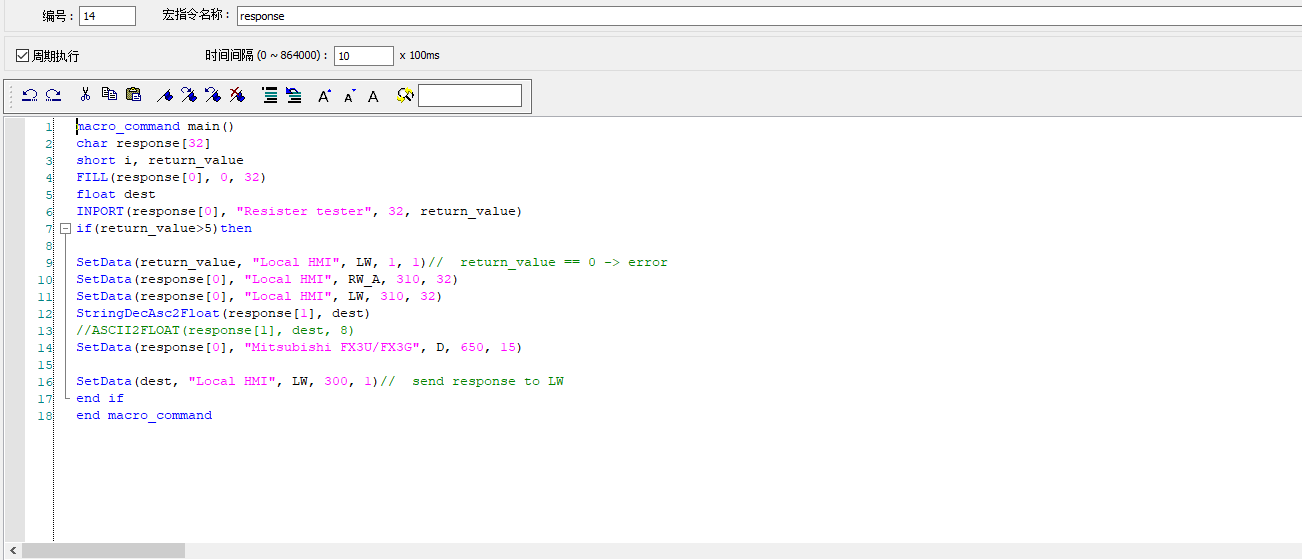Click the Undo icon in toolbar
The width and height of the screenshot is (1302, 560).
(x=30, y=95)
